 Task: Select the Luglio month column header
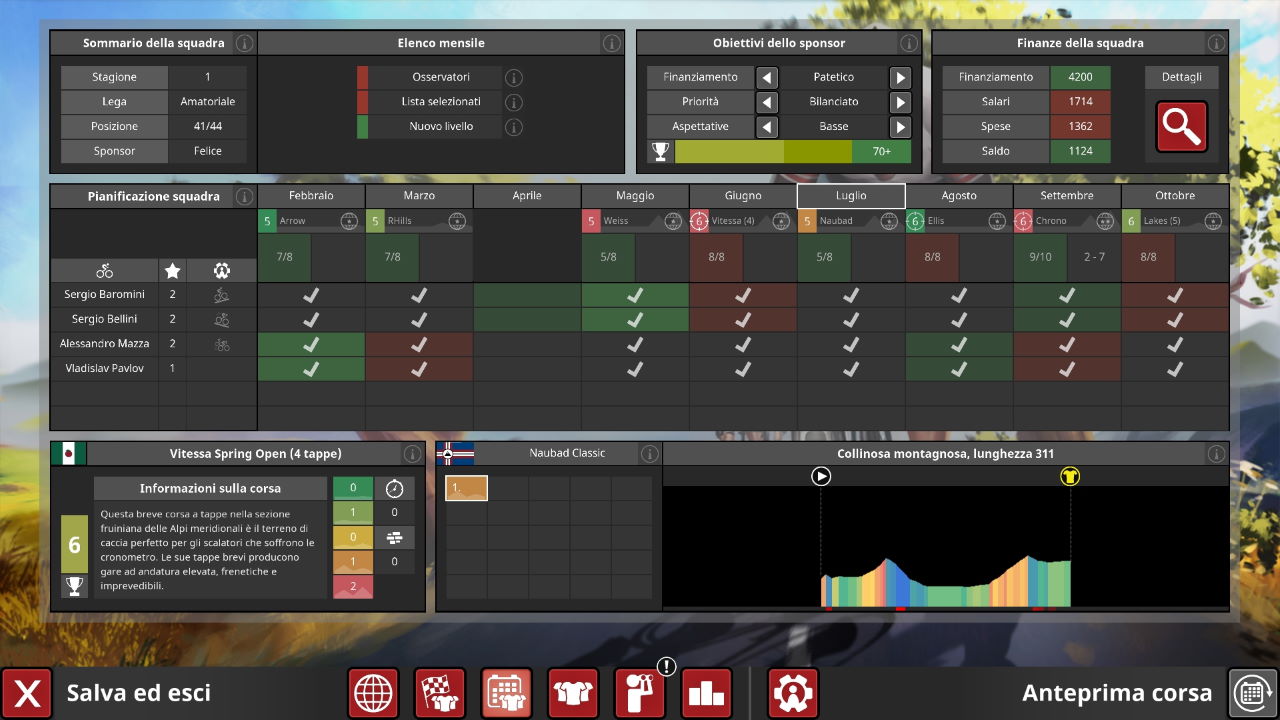click(851, 196)
